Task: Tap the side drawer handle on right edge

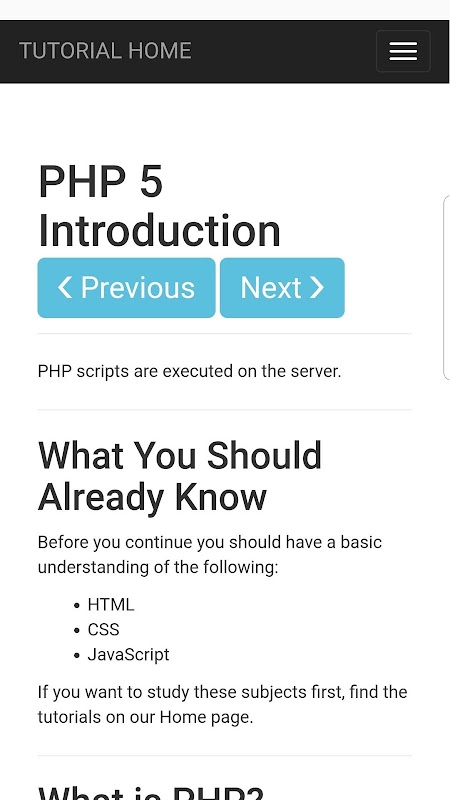Action: pos(446,287)
